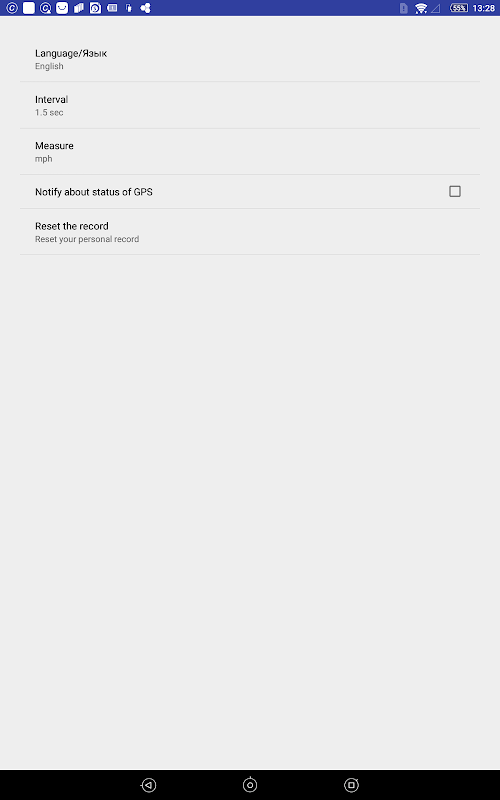
Task: Select Reset the record option
Action: (x=250, y=232)
